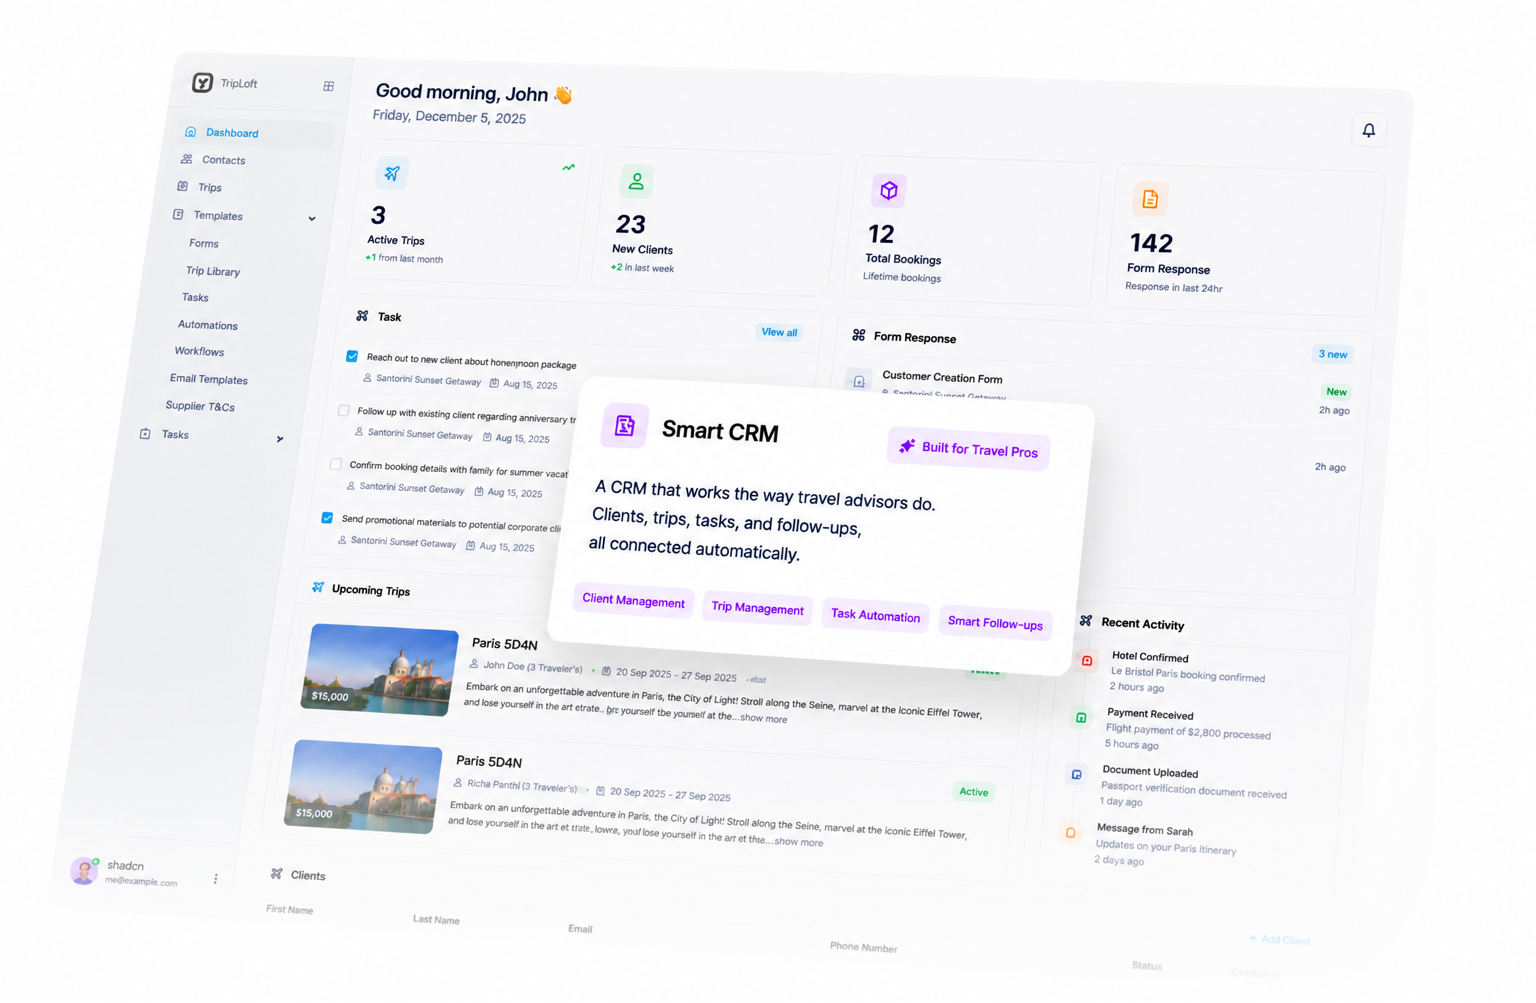The image size is (1536, 1003).
Task: Open Email Templates in the sidebar
Action: [x=209, y=379]
